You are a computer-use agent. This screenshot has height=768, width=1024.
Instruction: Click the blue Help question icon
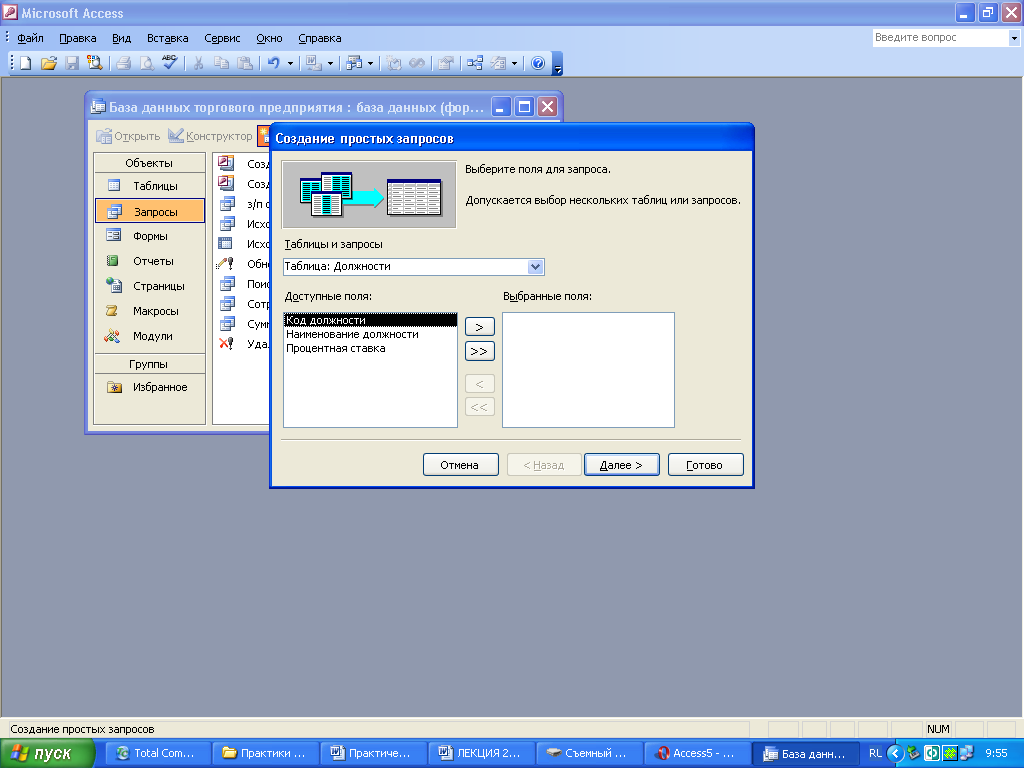coord(538,63)
